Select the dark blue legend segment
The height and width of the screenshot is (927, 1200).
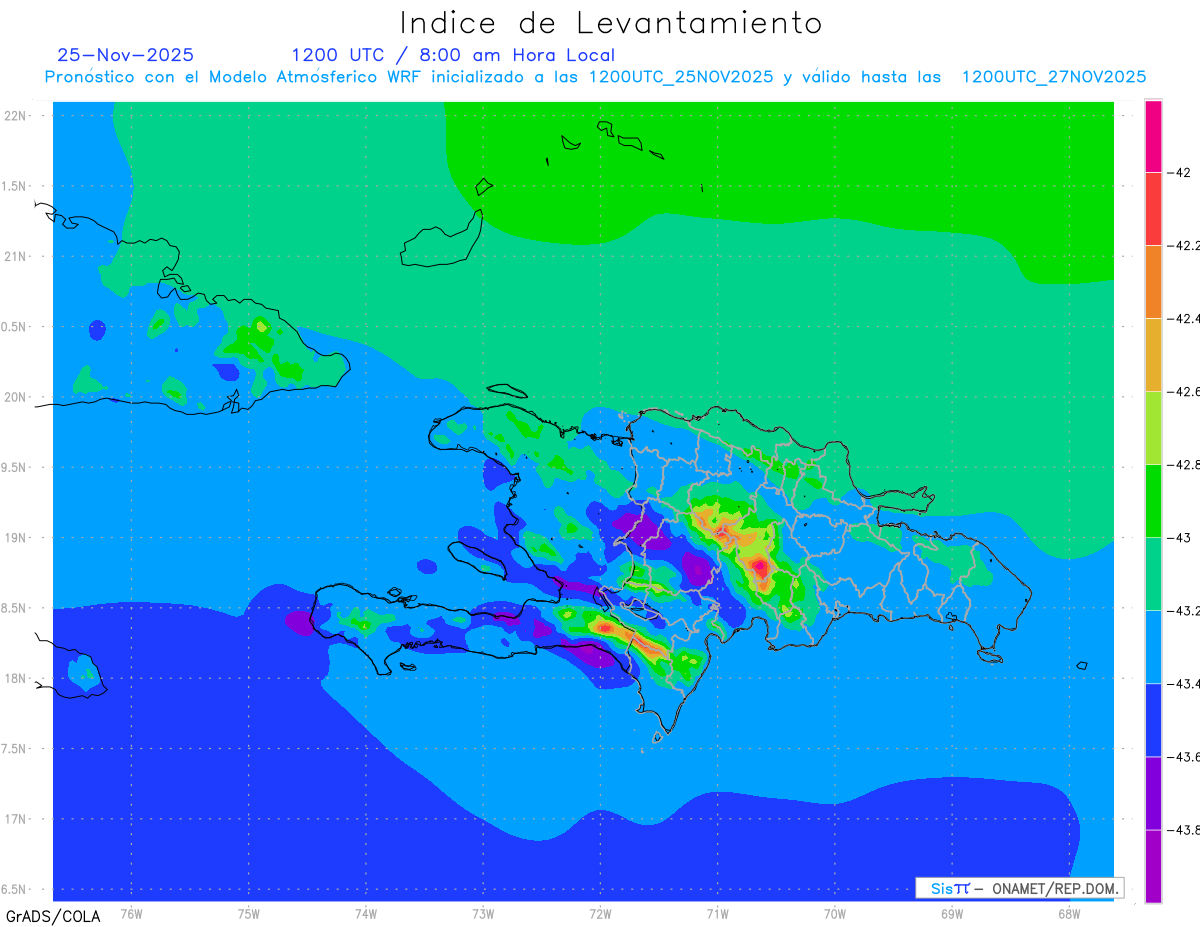1153,719
